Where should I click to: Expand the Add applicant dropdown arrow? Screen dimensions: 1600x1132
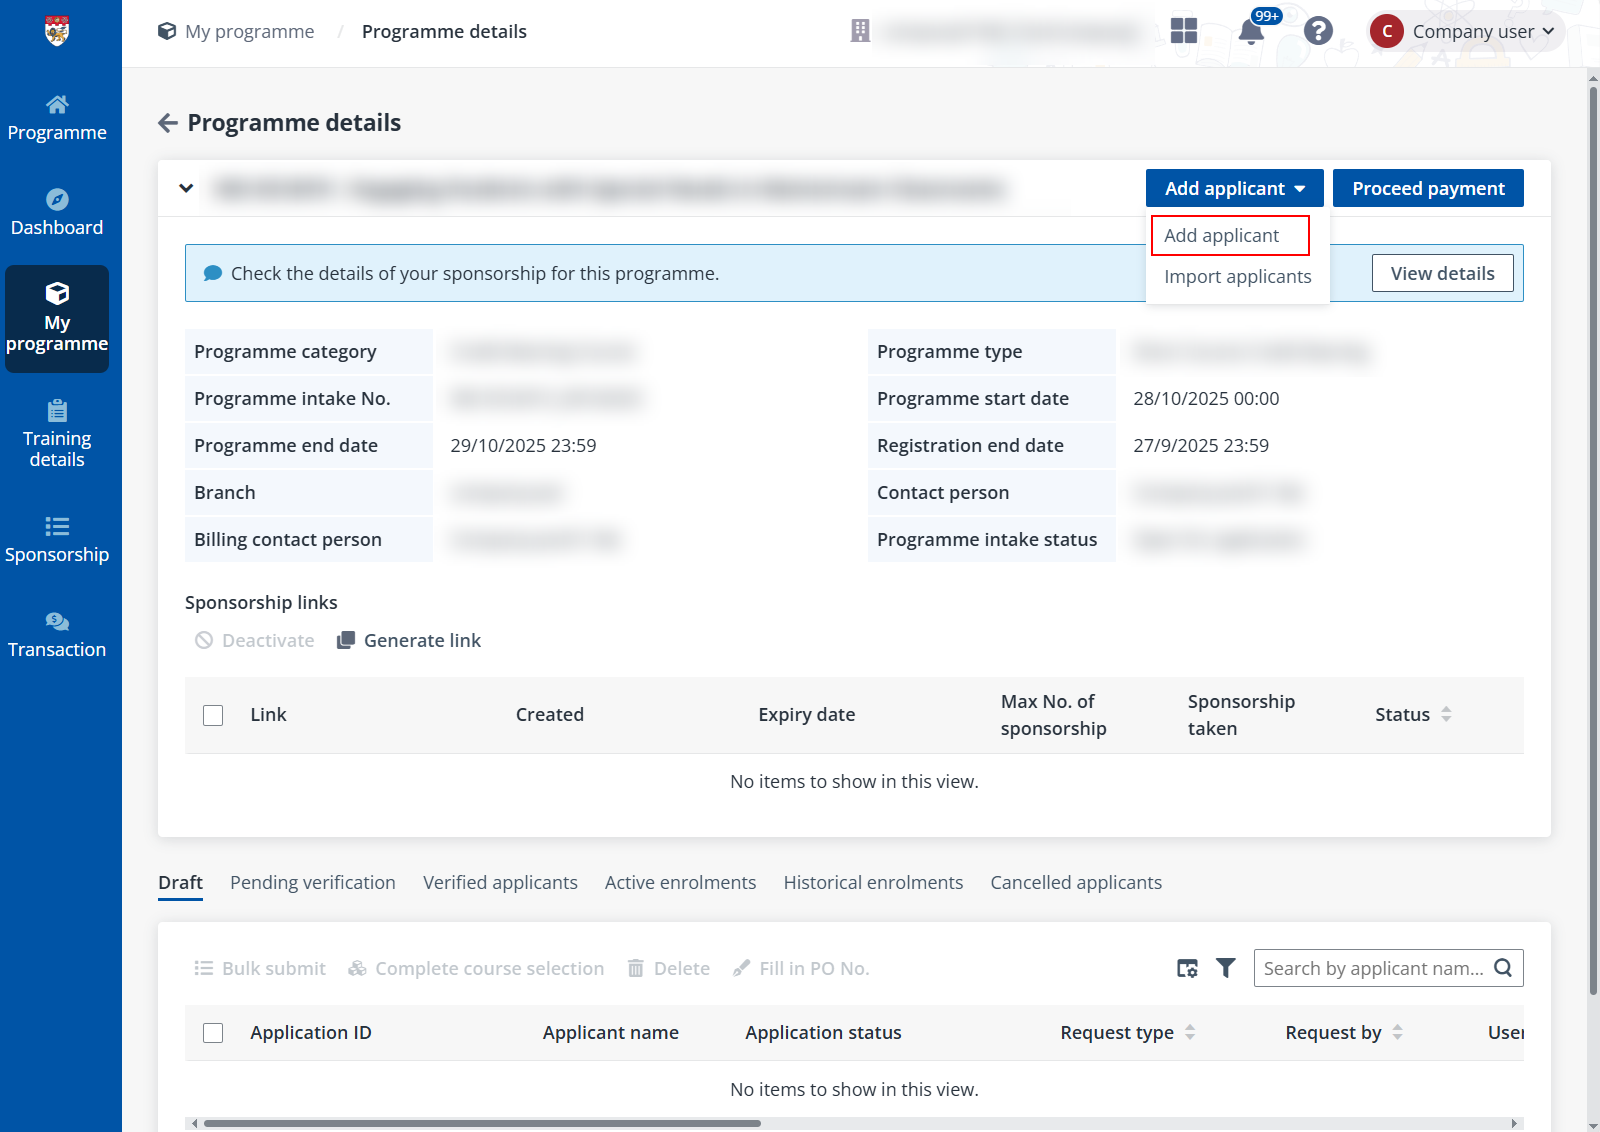(x=1302, y=188)
